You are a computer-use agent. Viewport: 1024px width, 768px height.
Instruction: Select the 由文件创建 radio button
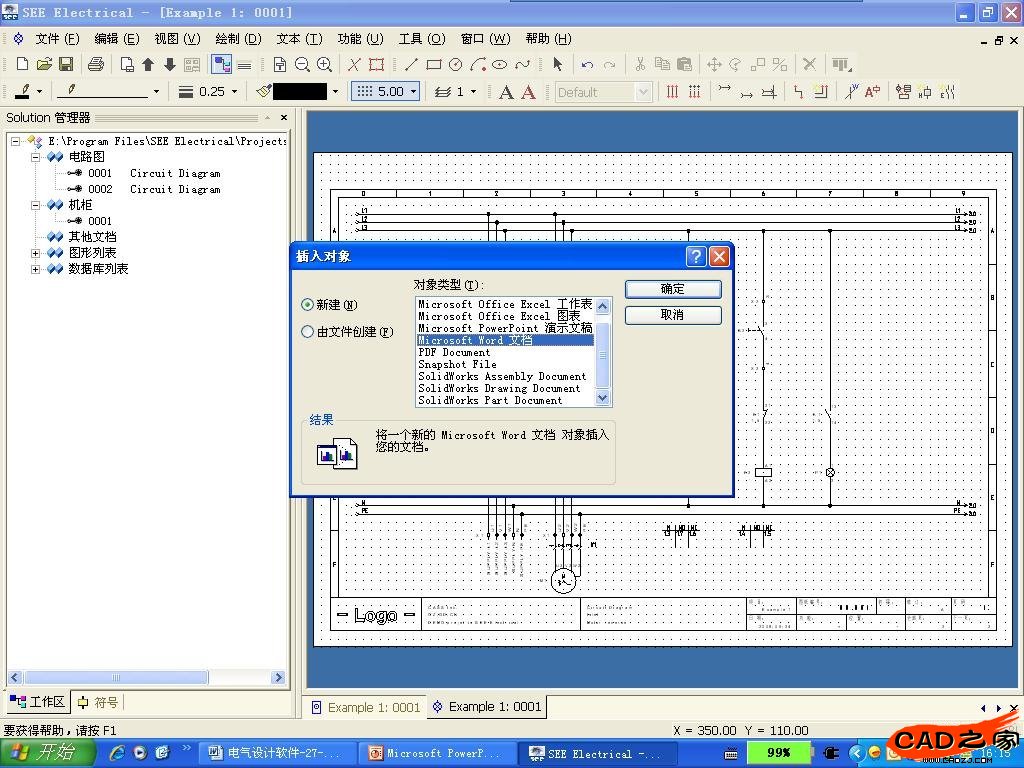[307, 332]
